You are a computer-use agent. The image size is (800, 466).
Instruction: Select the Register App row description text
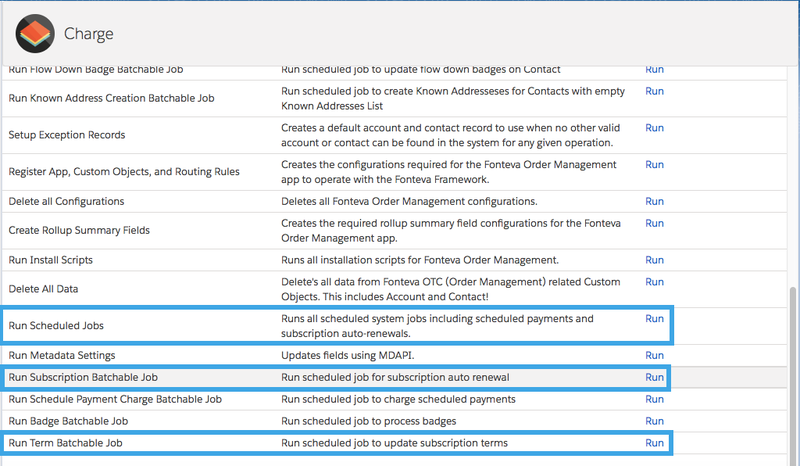click(448, 171)
